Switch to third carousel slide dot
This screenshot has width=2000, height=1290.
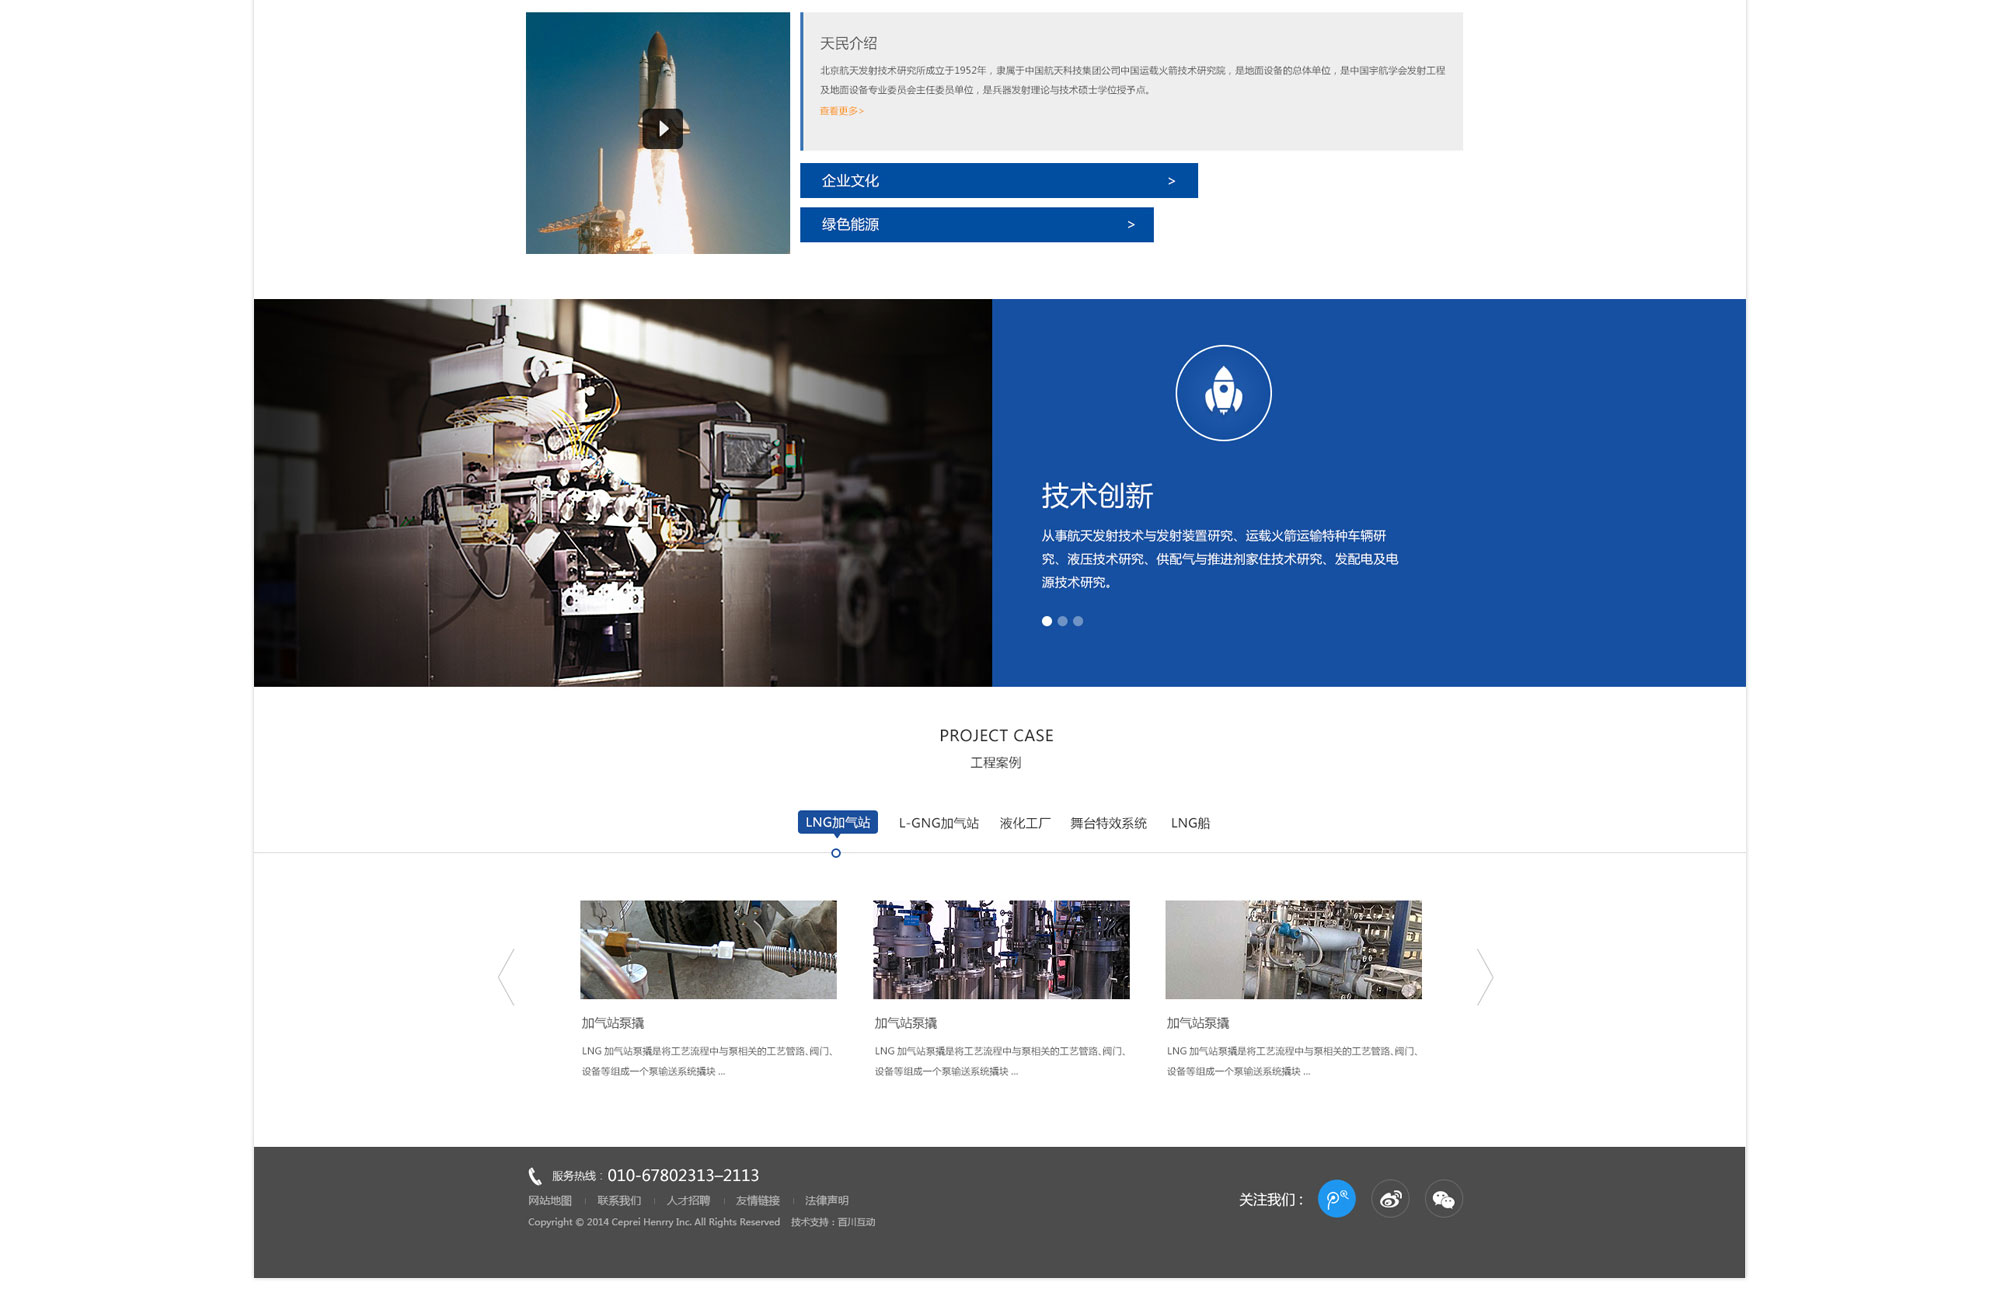coord(1078,621)
